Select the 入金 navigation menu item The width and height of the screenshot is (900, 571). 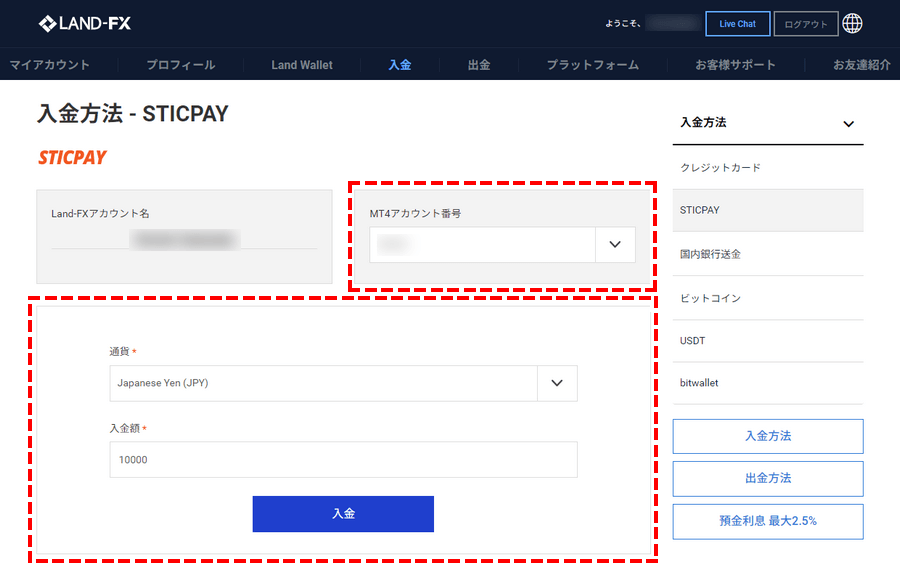[400, 65]
